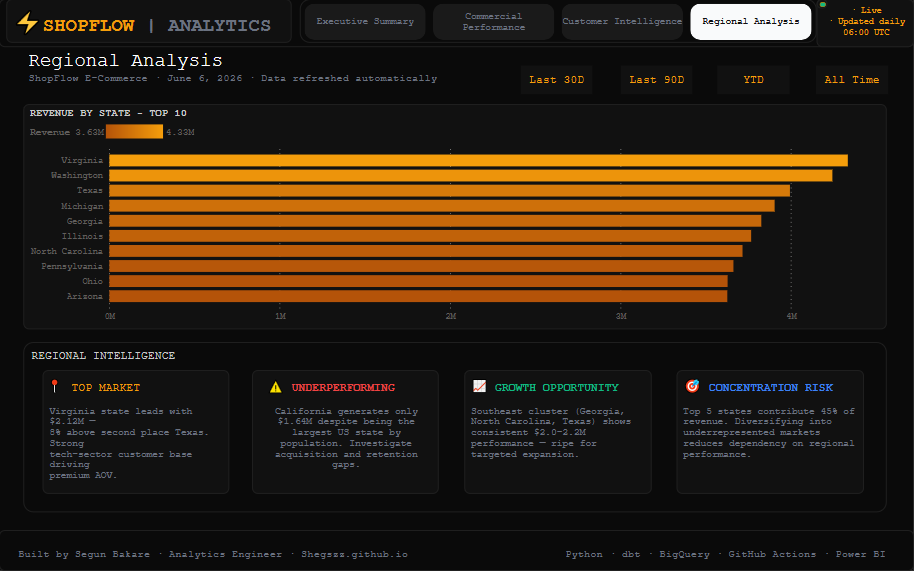The width and height of the screenshot is (914, 571).
Task: Click the yellow warning triangle icon
Action: 276,387
